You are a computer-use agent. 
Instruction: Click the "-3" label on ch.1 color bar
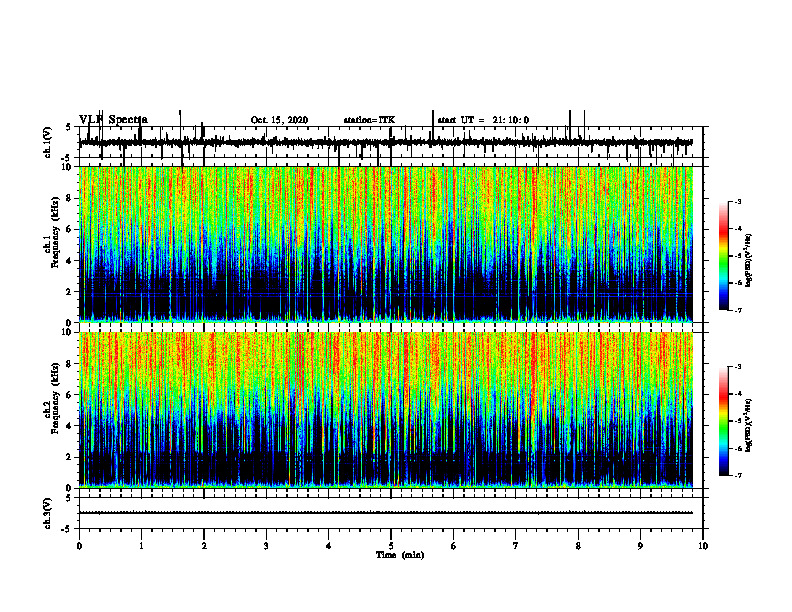[738, 202]
